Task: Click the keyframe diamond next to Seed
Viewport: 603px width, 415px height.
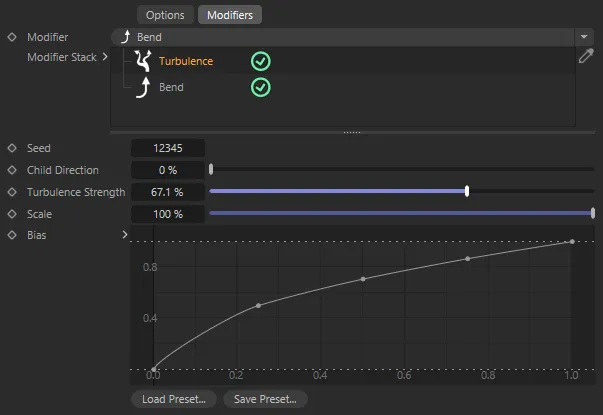Action: 12,148
